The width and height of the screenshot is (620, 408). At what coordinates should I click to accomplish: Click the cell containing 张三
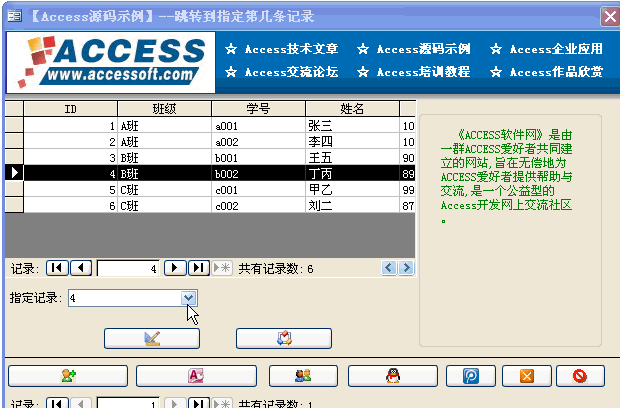(x=352, y=125)
